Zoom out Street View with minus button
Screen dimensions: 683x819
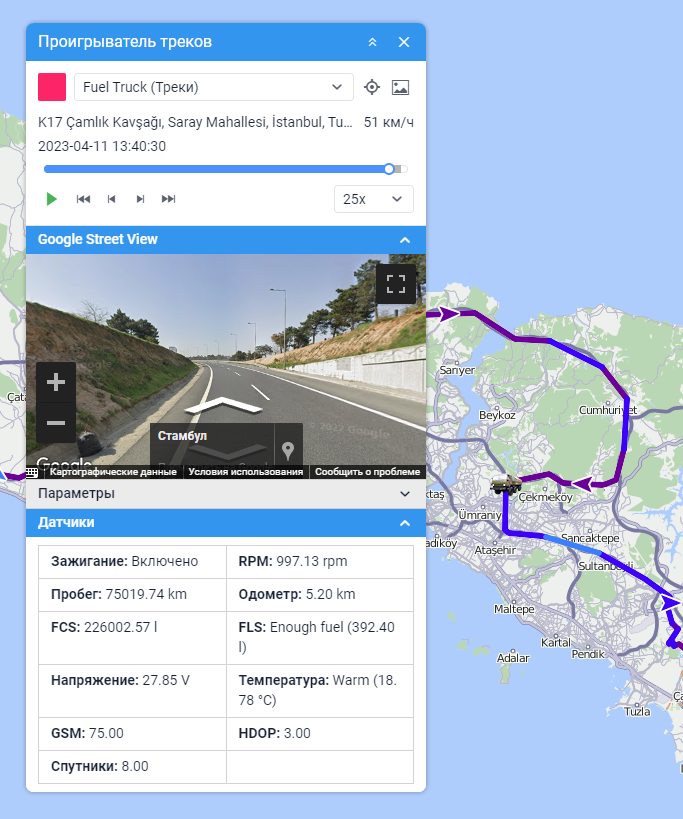click(x=56, y=423)
